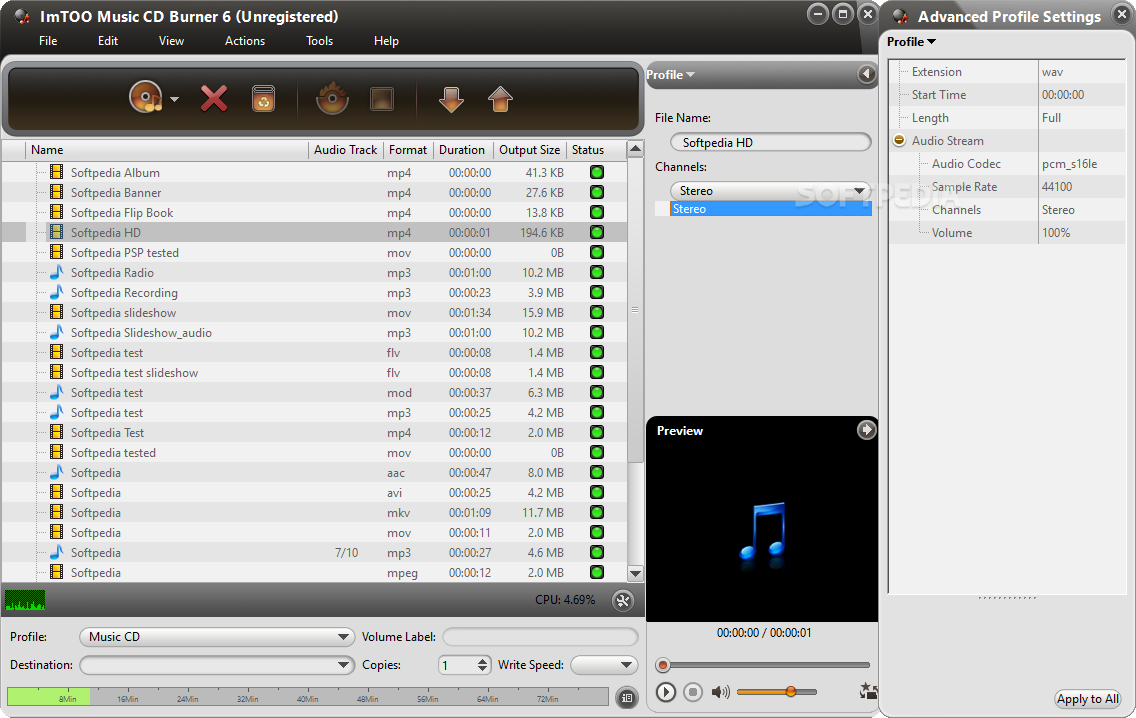Click the Sample Rate value 44100
This screenshot has width=1136, height=718.
pyautogui.click(x=1057, y=187)
